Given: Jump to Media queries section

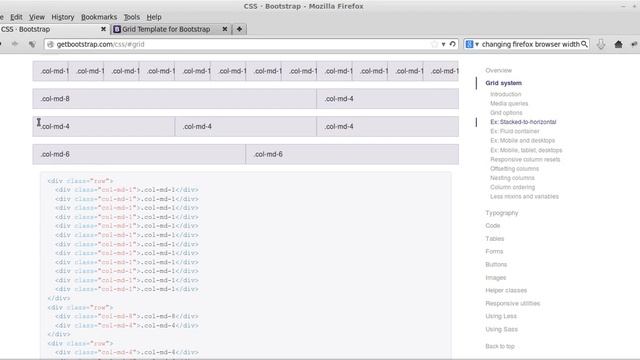Looking at the screenshot, I should pos(509,104).
